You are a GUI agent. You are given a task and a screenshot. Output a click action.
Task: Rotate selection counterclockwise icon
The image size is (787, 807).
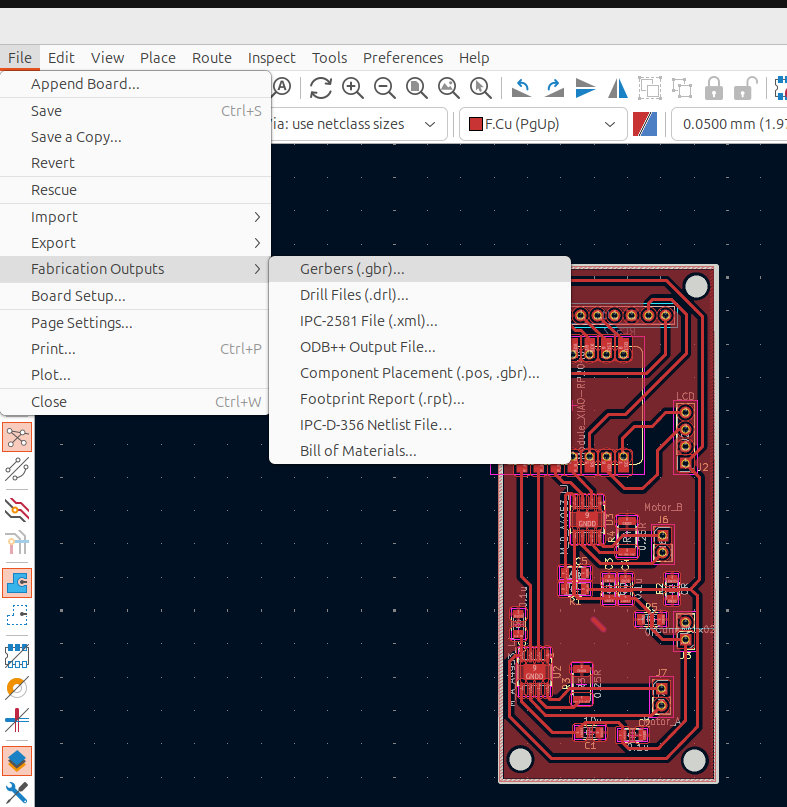coord(521,88)
